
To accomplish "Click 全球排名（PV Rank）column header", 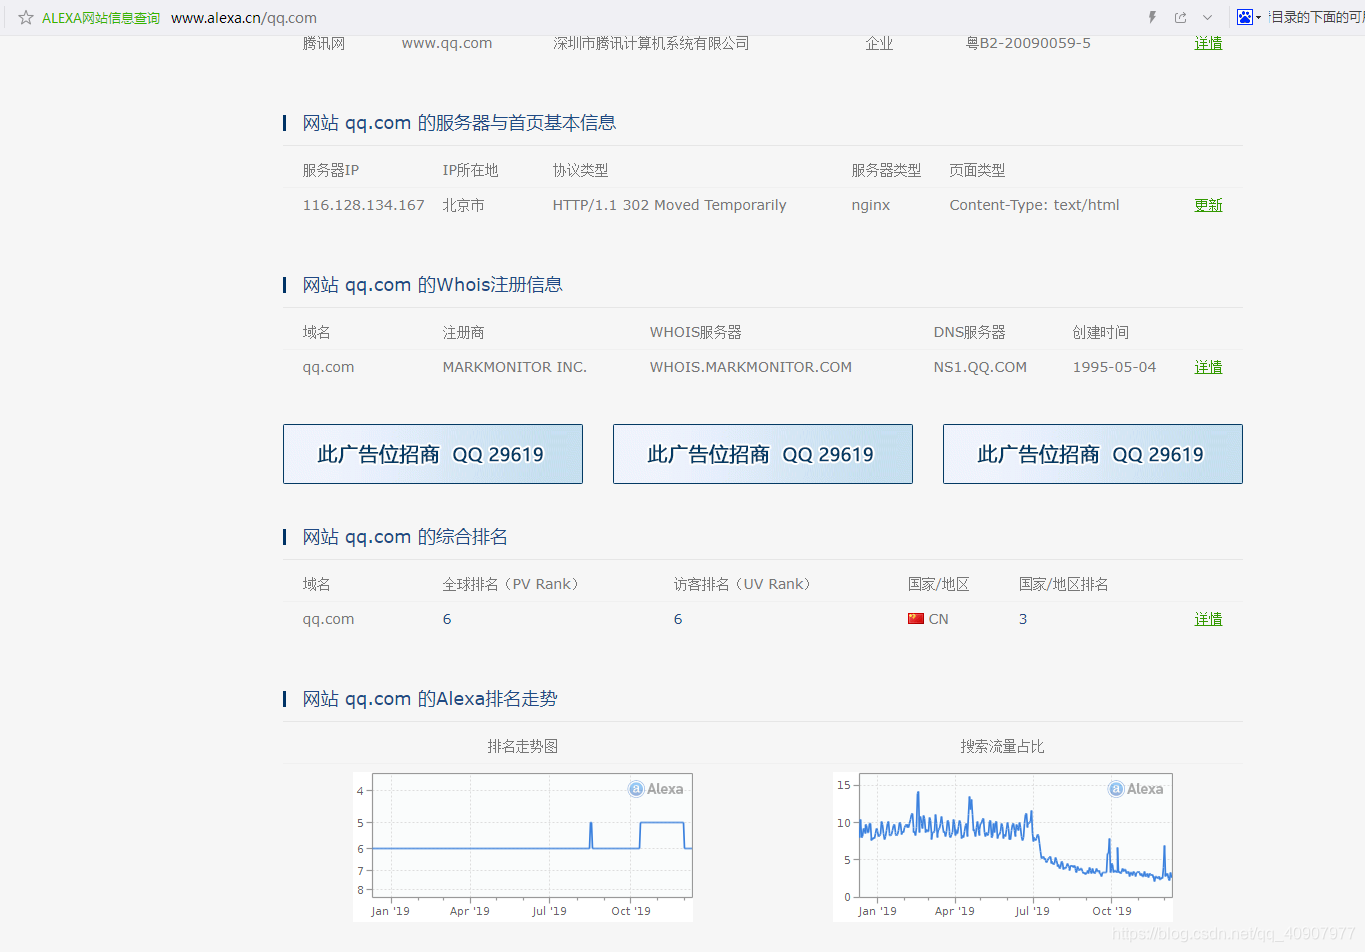I will click(x=511, y=584).
